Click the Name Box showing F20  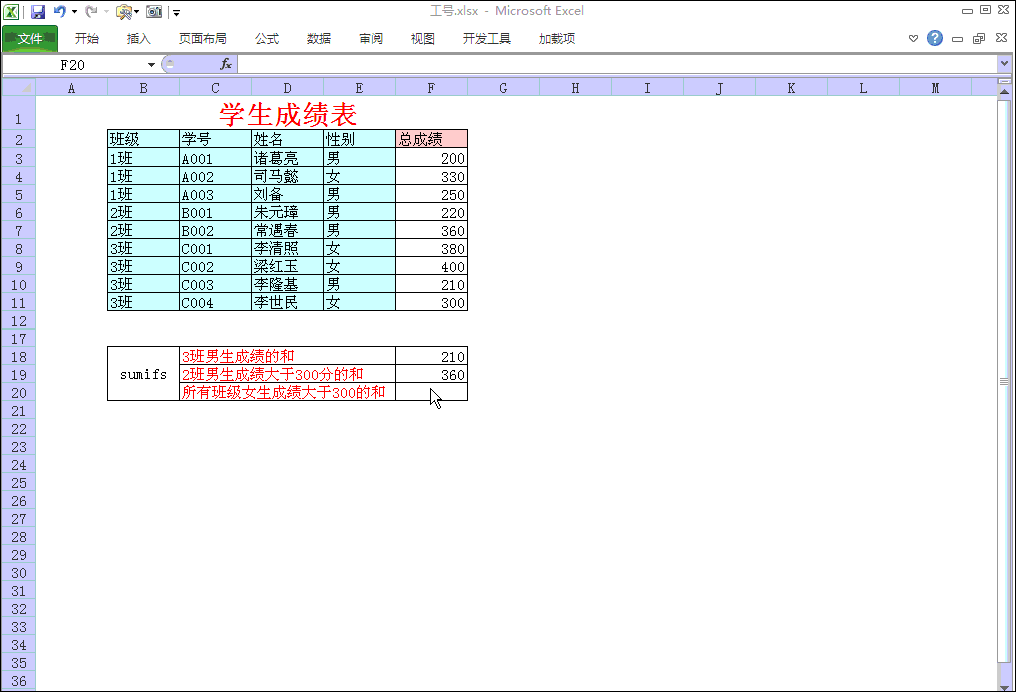click(73, 65)
